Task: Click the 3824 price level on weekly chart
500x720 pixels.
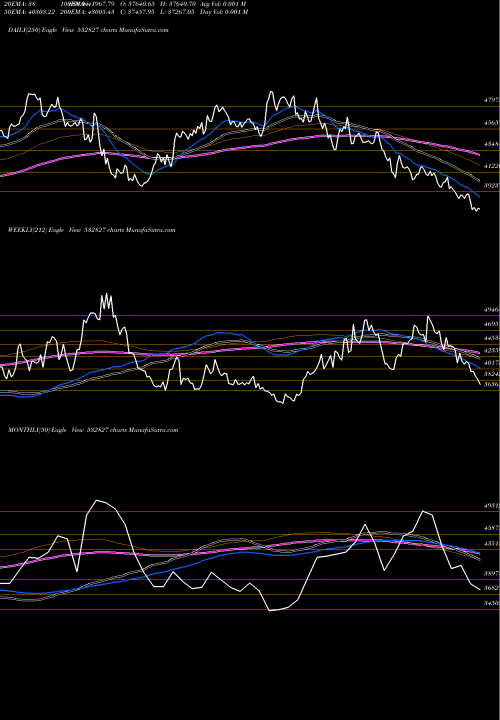Action: (492, 374)
